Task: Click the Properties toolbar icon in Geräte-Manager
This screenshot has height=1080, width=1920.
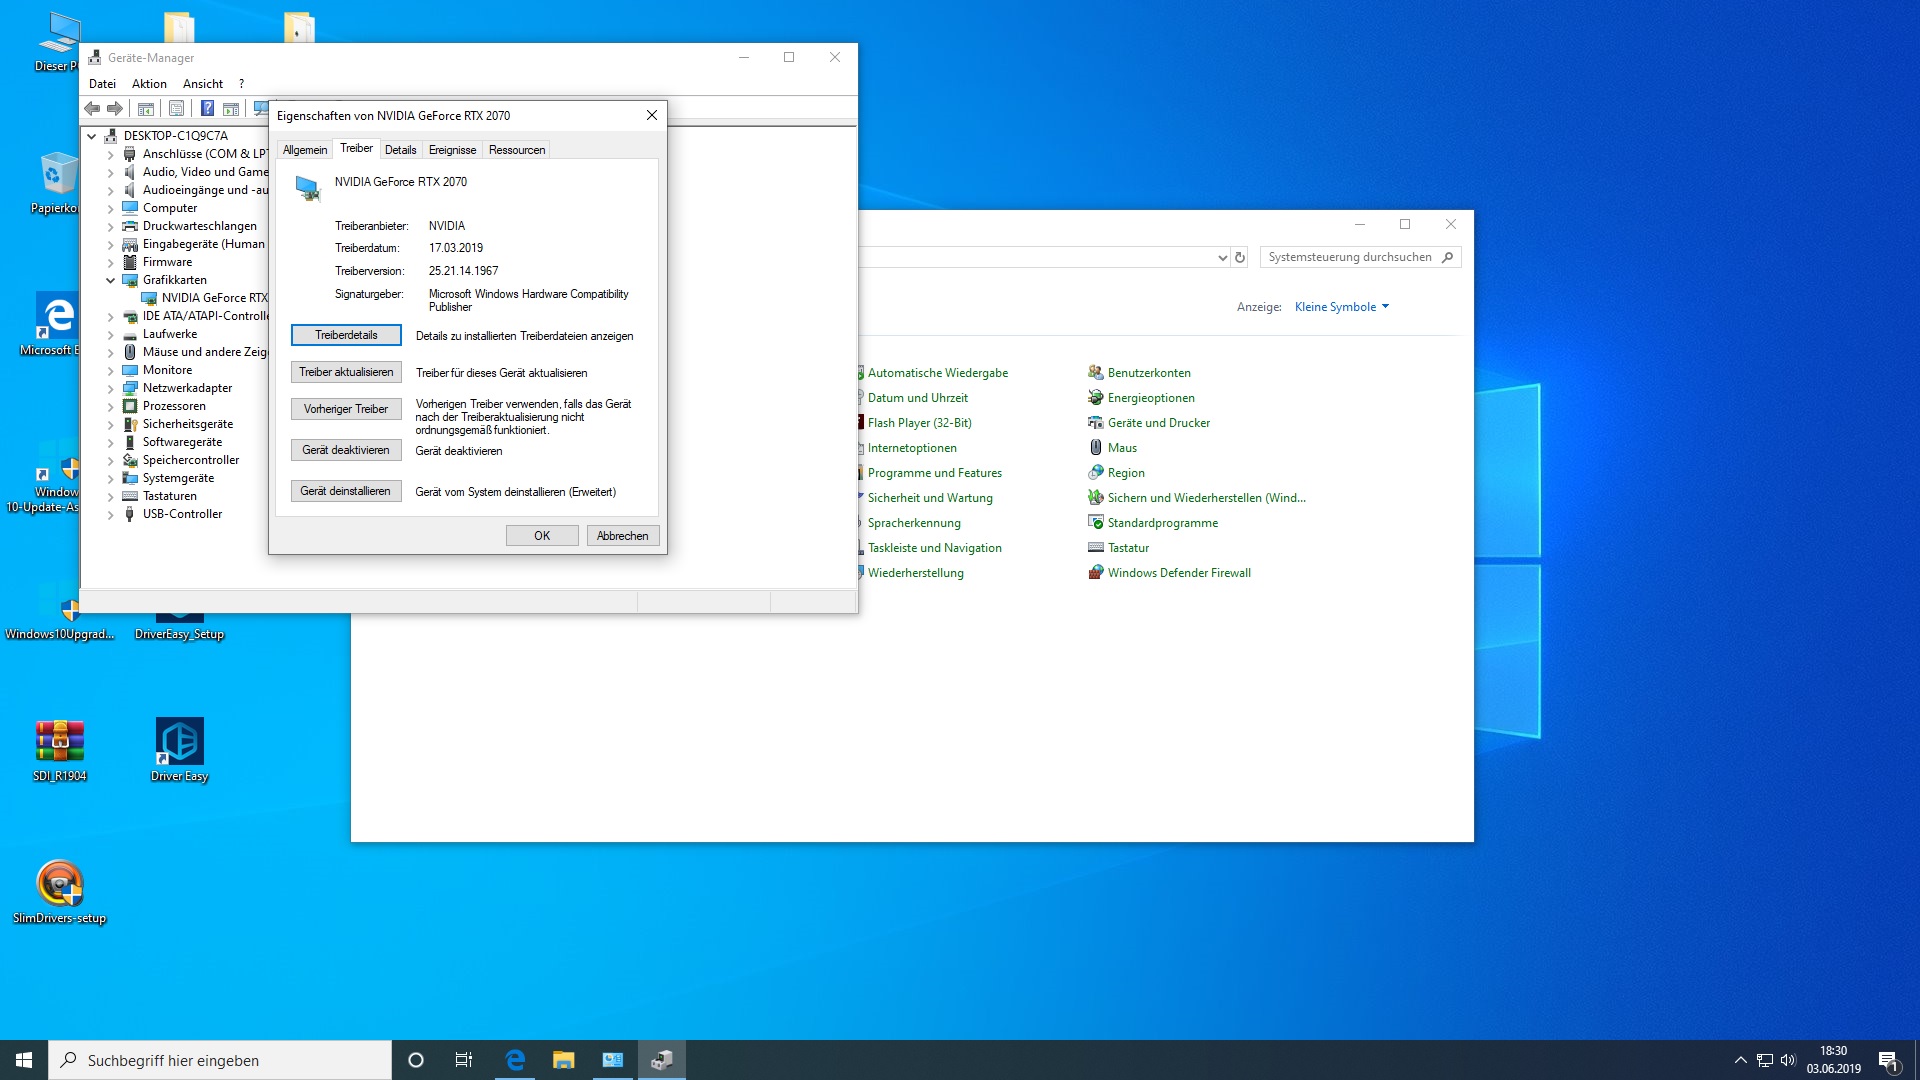Action: [x=177, y=108]
